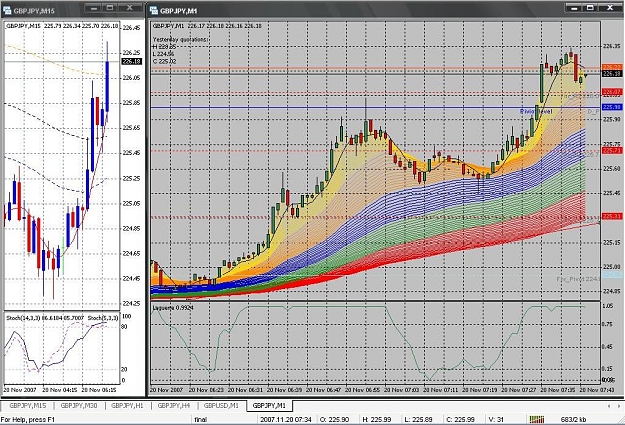Minimize the GBPJPY,M1 window
Viewport: 625px width, 425px height.
tap(574, 8)
